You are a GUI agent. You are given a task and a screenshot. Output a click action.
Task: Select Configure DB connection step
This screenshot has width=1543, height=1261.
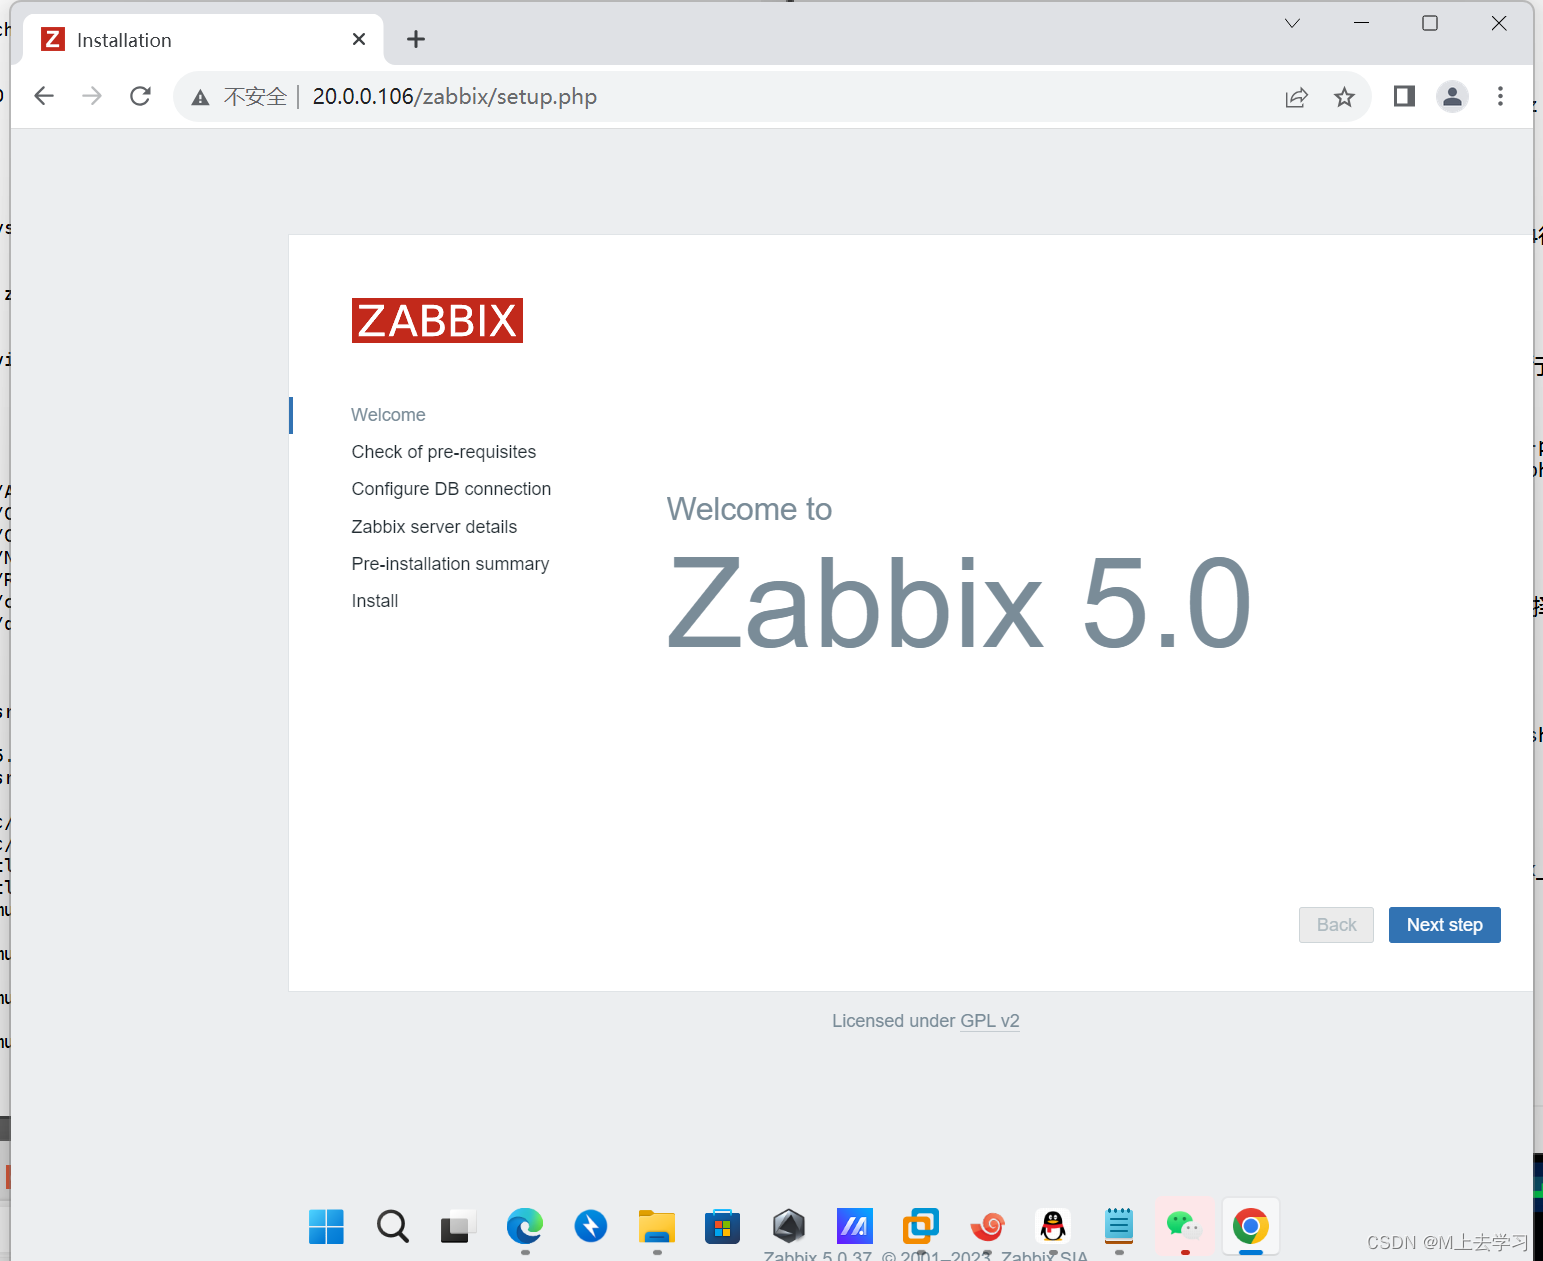(x=451, y=489)
